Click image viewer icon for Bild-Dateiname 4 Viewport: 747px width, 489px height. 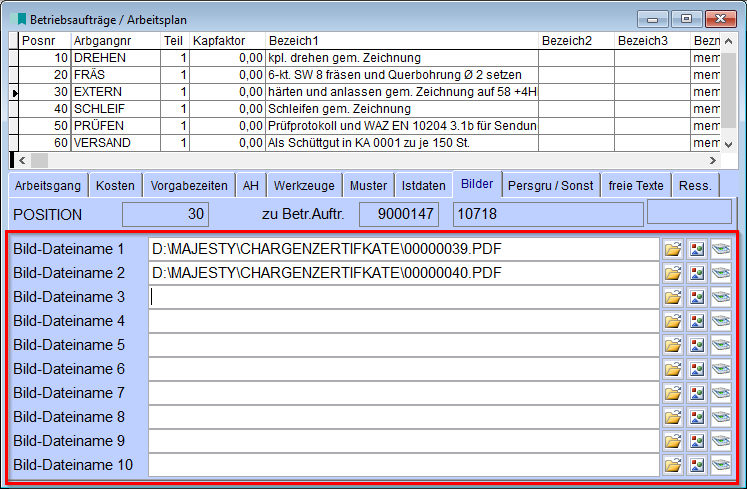697,321
